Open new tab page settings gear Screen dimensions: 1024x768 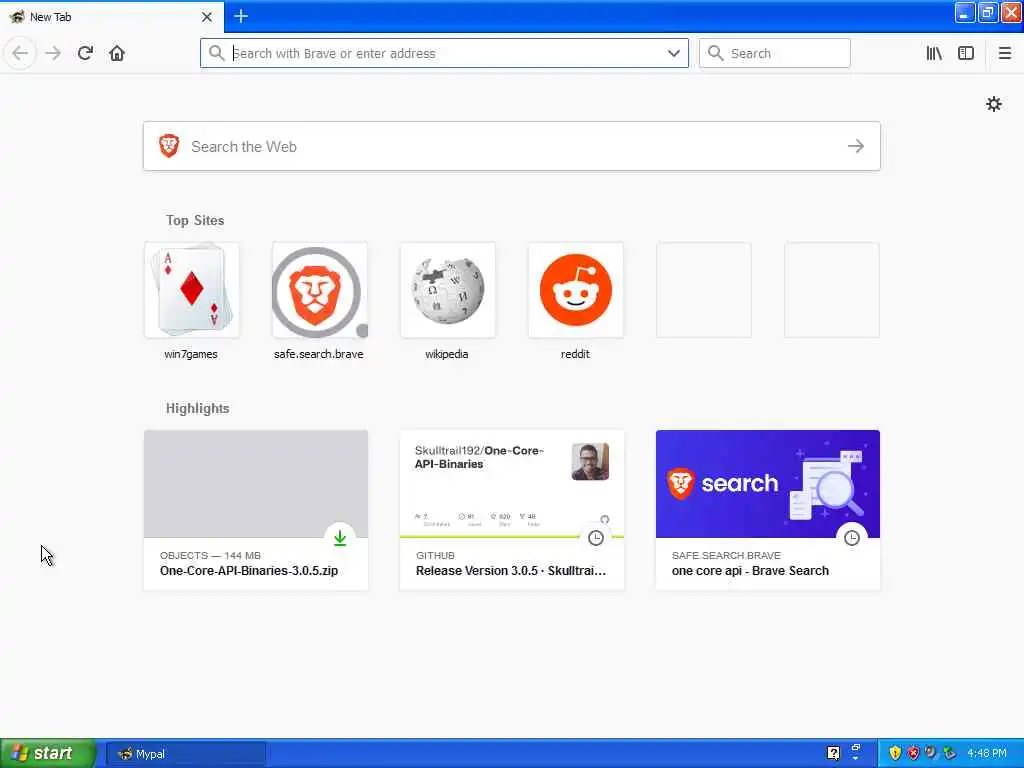993,104
